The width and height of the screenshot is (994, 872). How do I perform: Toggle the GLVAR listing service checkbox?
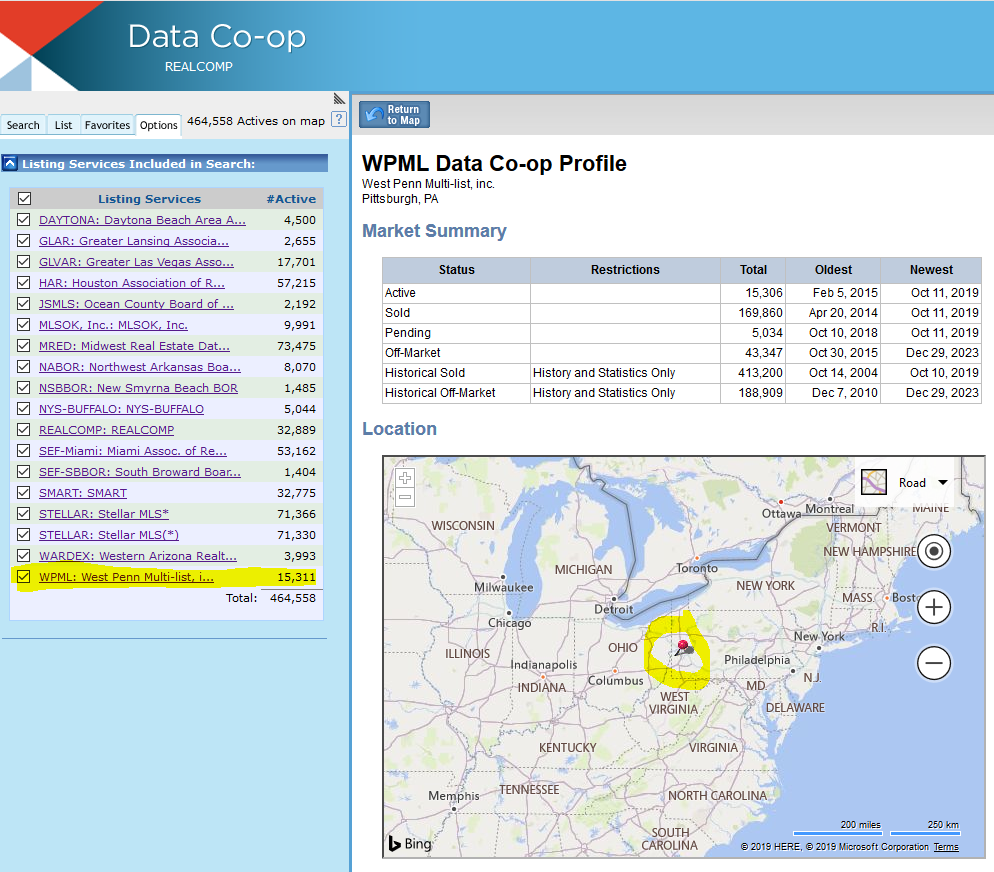(23, 261)
